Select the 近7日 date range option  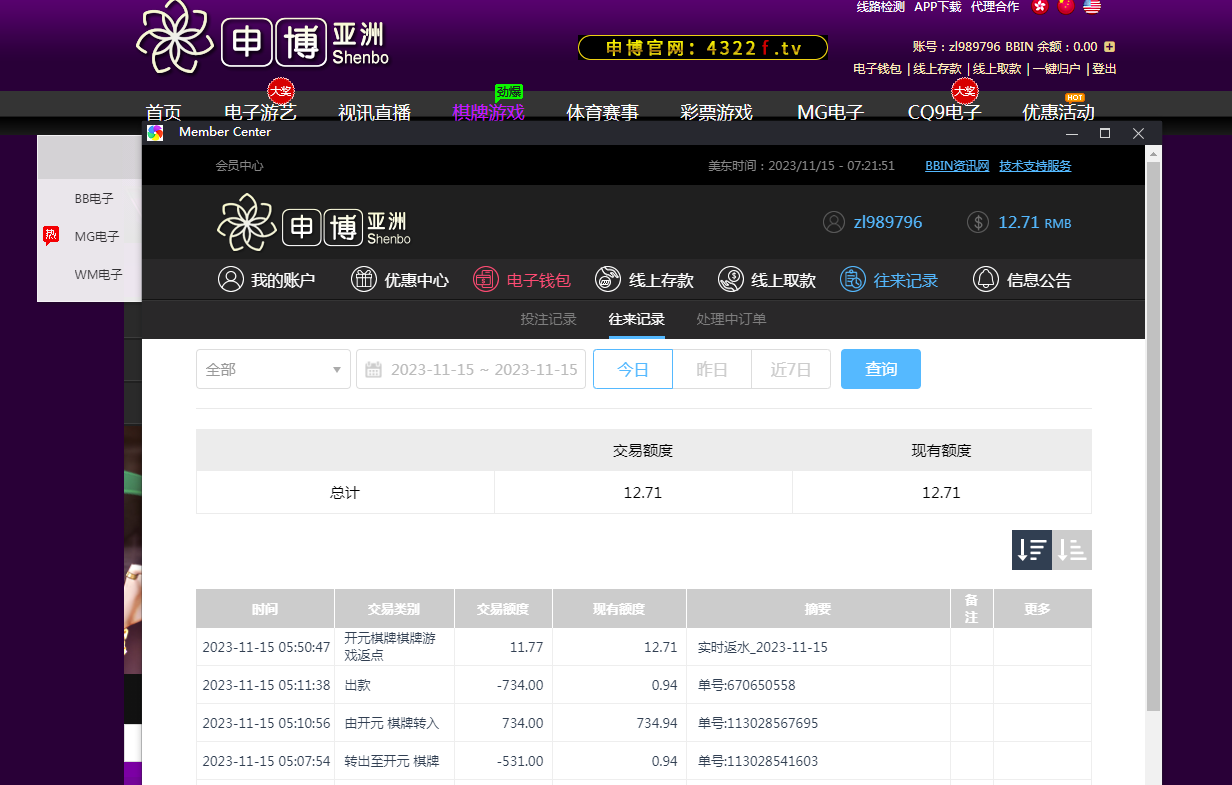[x=791, y=369]
